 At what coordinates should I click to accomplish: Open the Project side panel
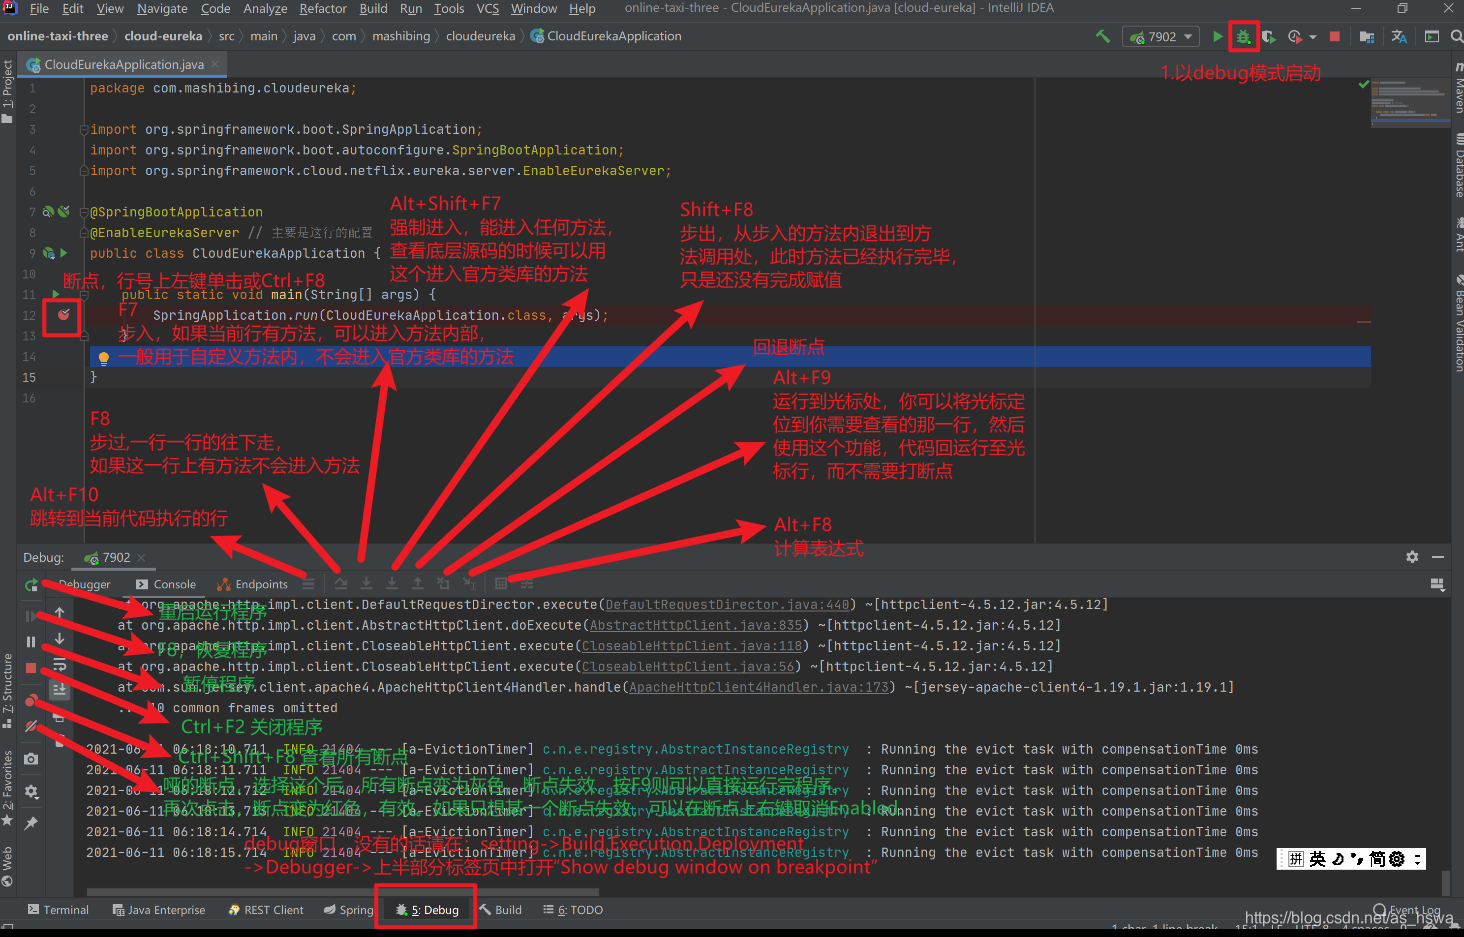click(x=7, y=91)
